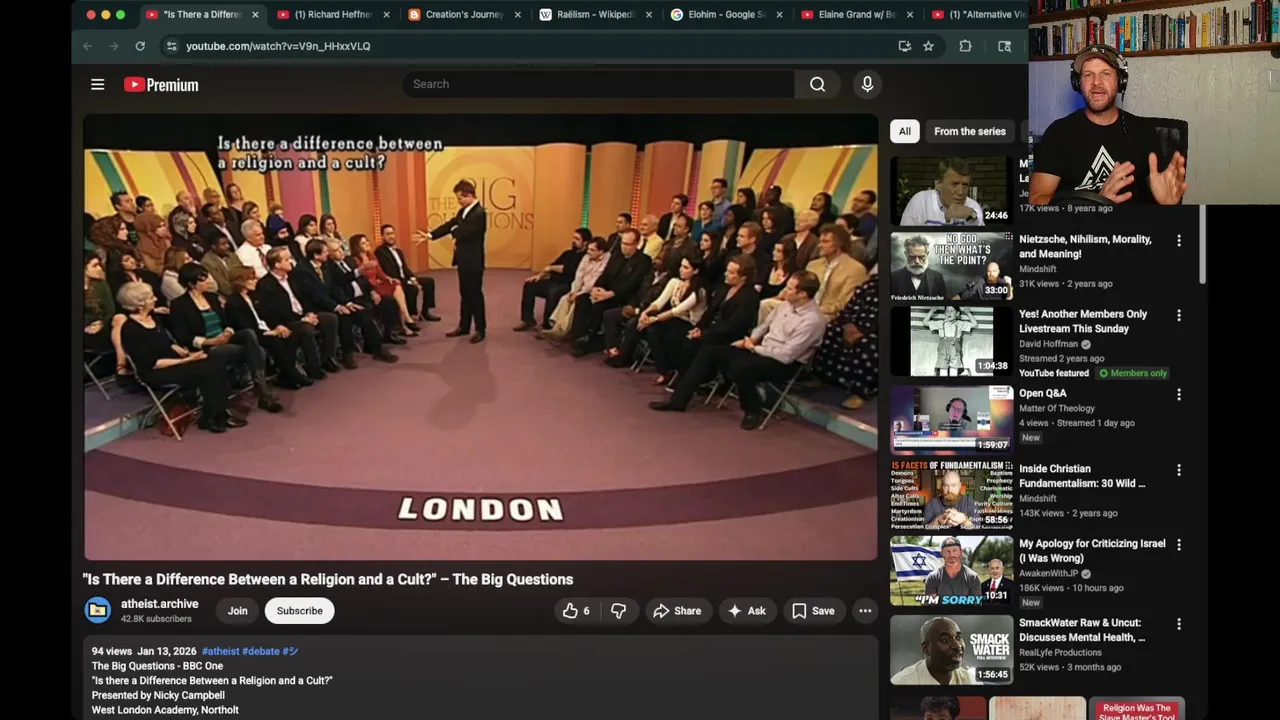Switch to Richard Heffner tab

[x=334, y=15]
